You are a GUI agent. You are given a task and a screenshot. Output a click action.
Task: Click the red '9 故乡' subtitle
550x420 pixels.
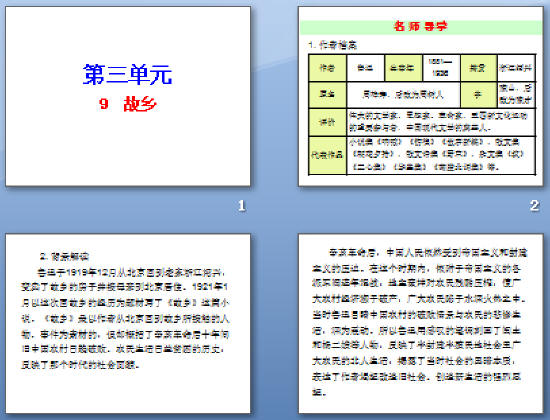[128, 104]
